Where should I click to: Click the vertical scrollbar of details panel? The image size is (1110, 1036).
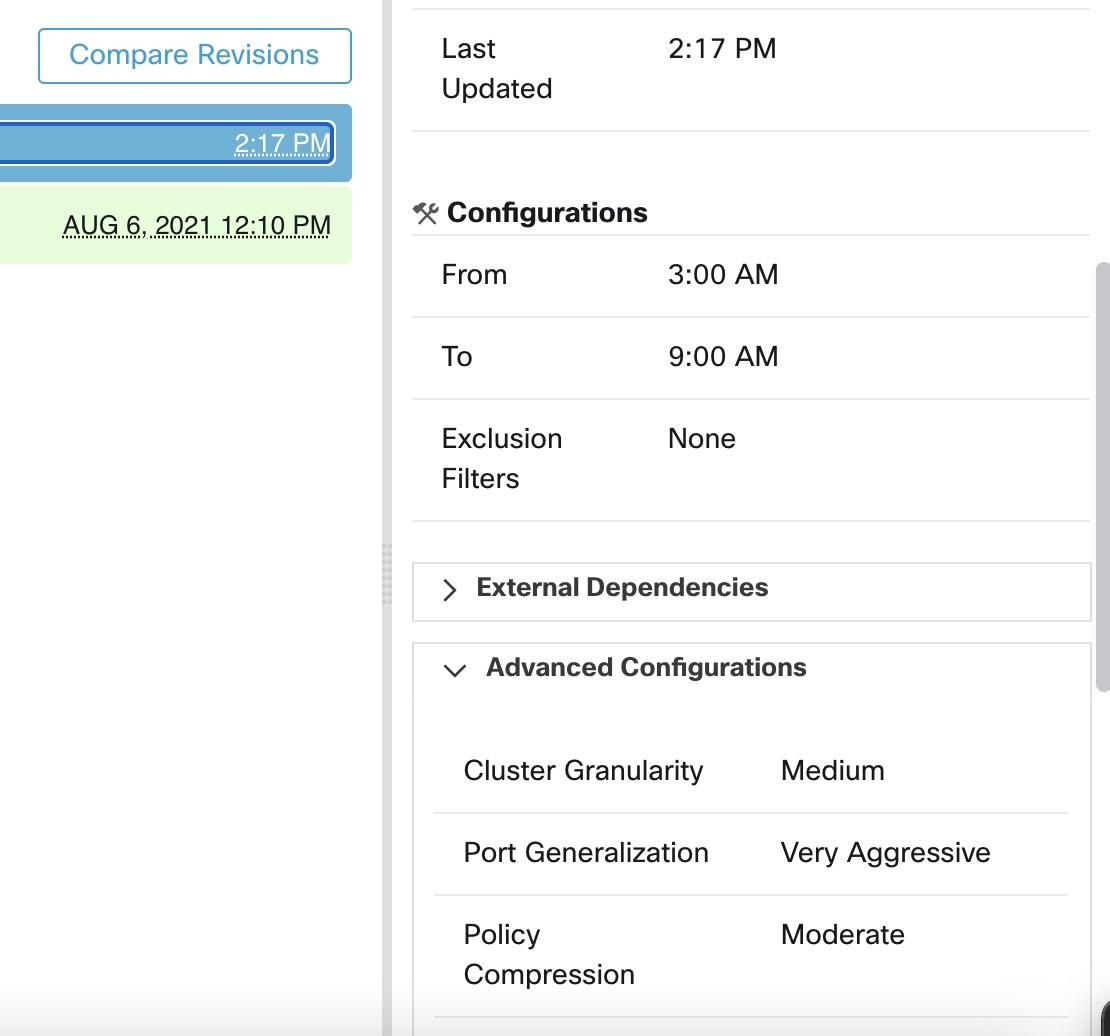1102,477
